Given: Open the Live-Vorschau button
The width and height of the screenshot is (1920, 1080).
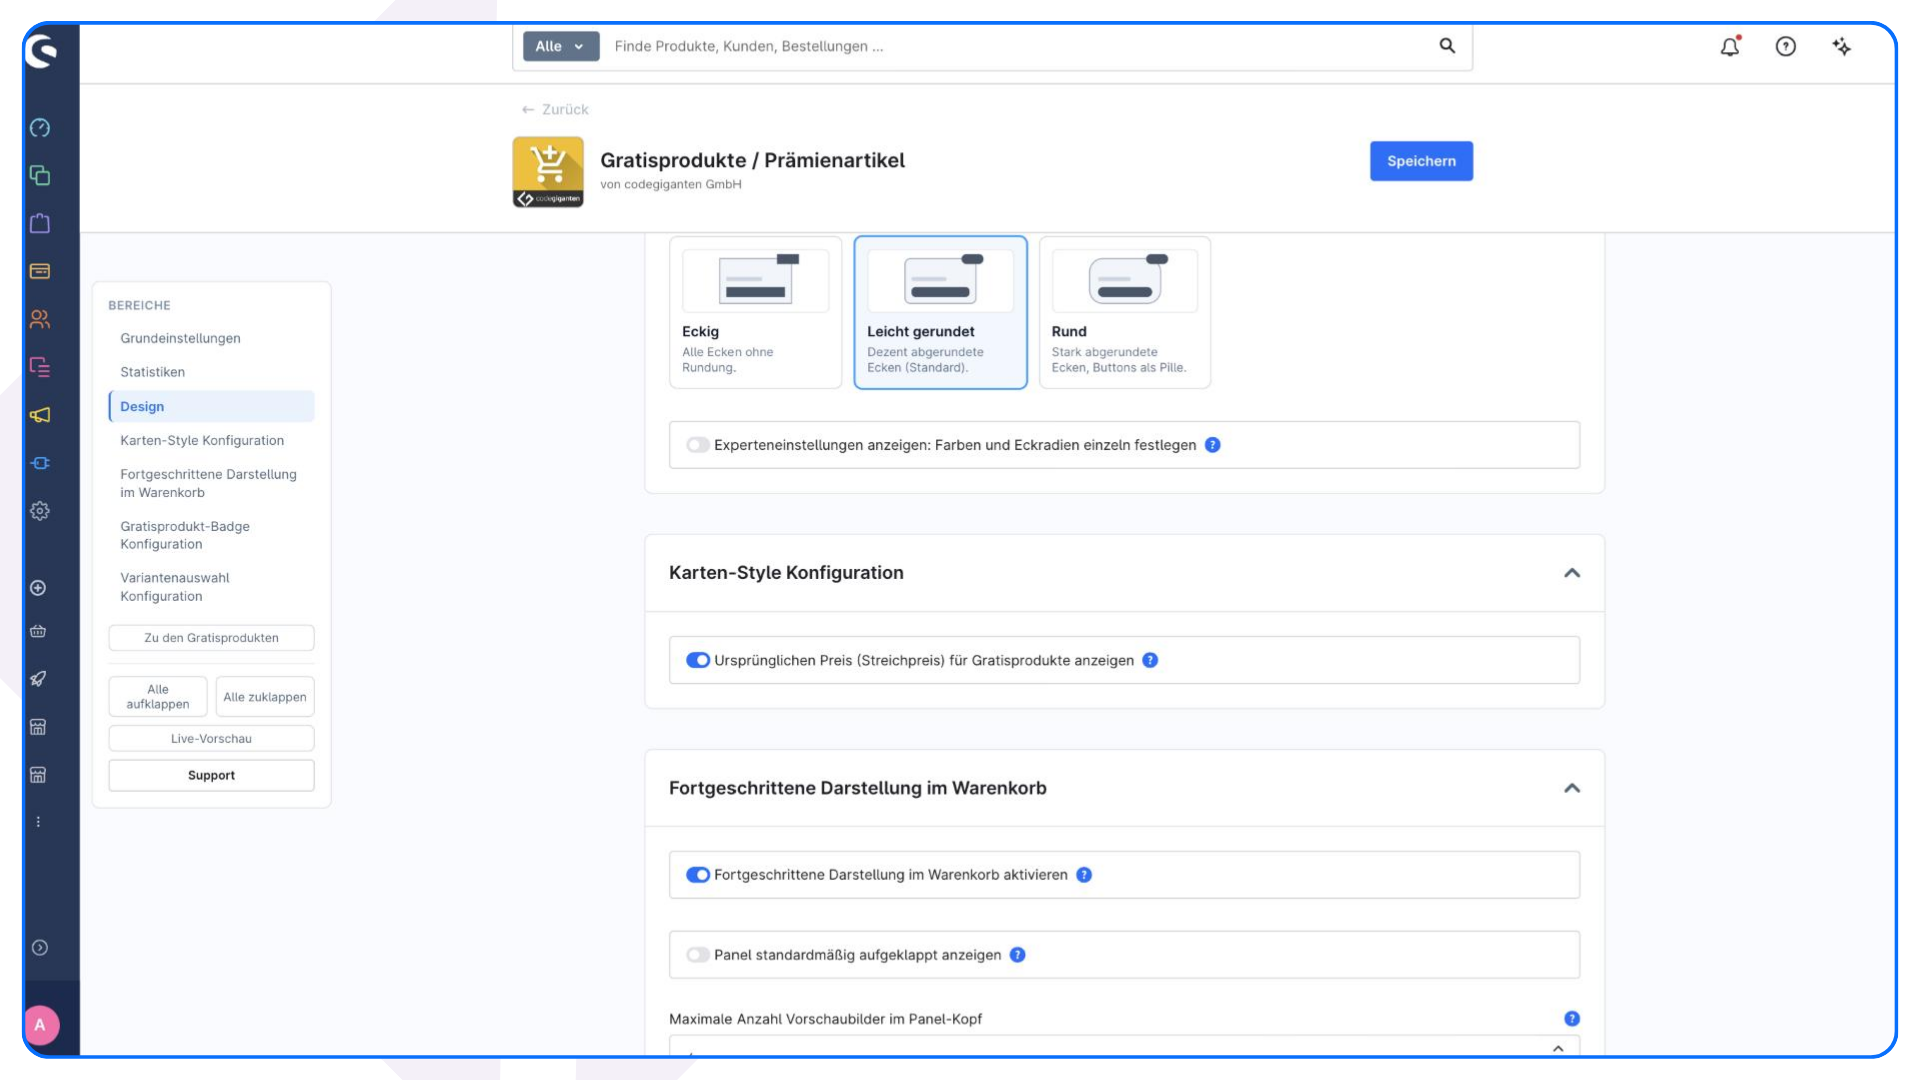Looking at the screenshot, I should point(211,739).
